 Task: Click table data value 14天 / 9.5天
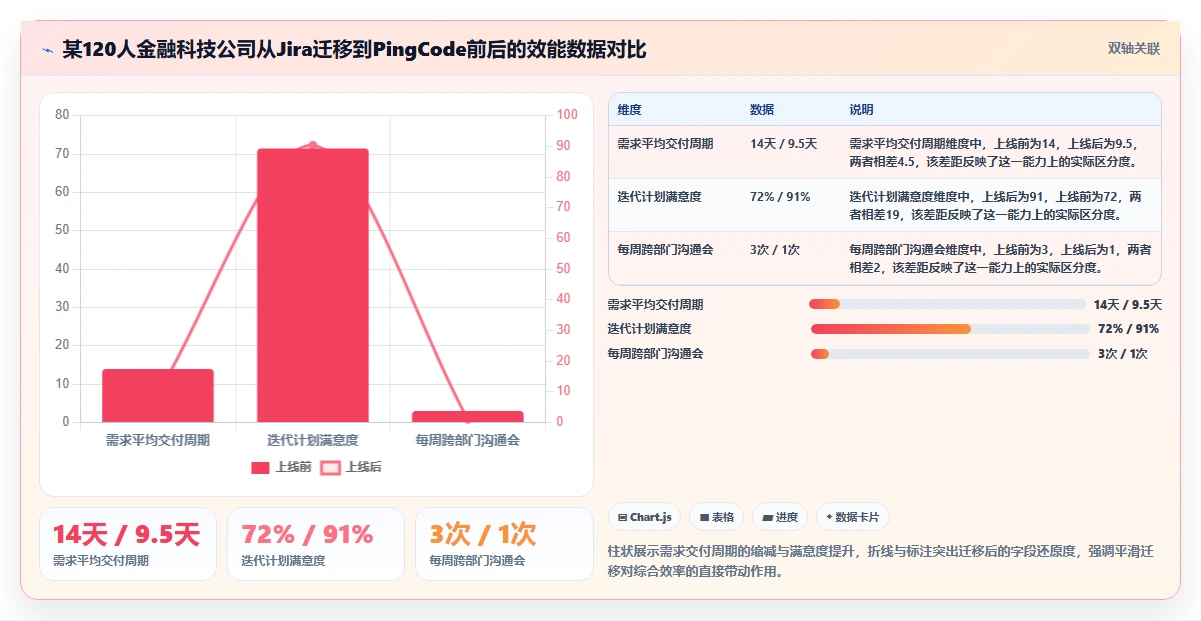784,144
